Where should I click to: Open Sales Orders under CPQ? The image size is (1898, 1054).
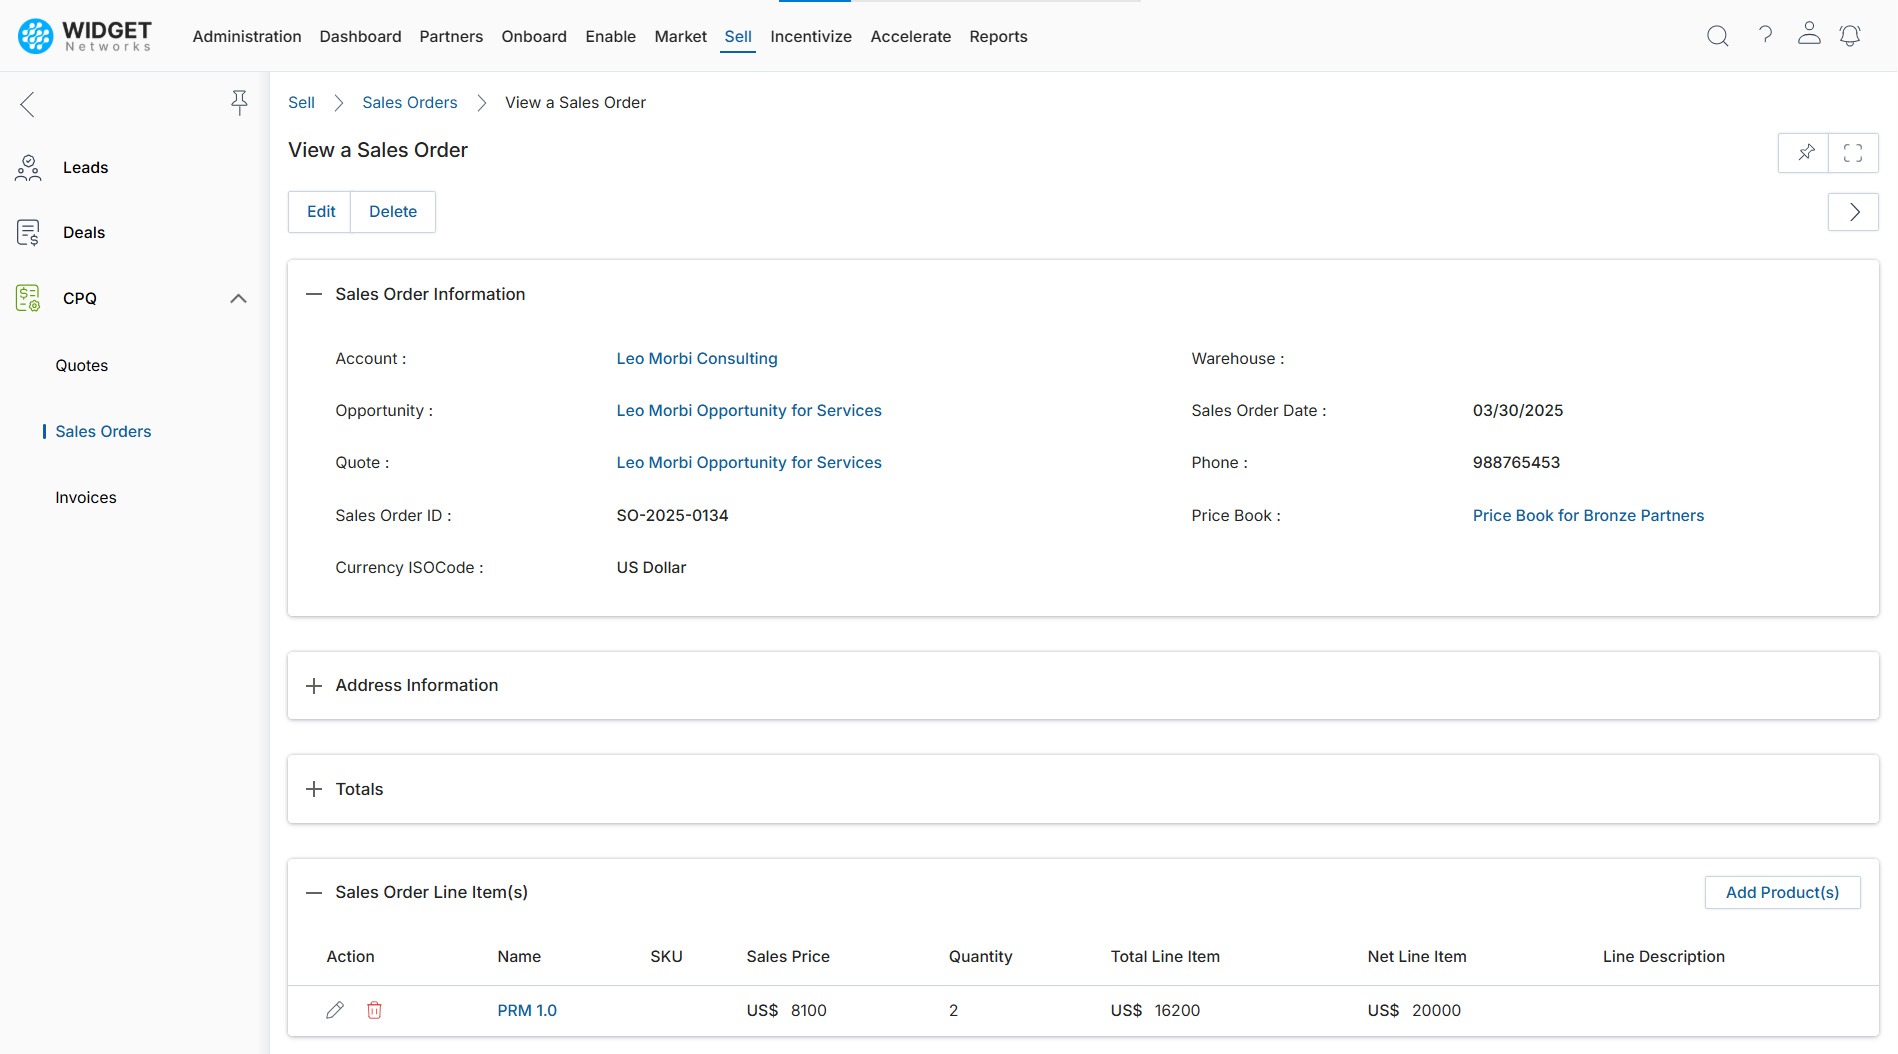tap(103, 431)
